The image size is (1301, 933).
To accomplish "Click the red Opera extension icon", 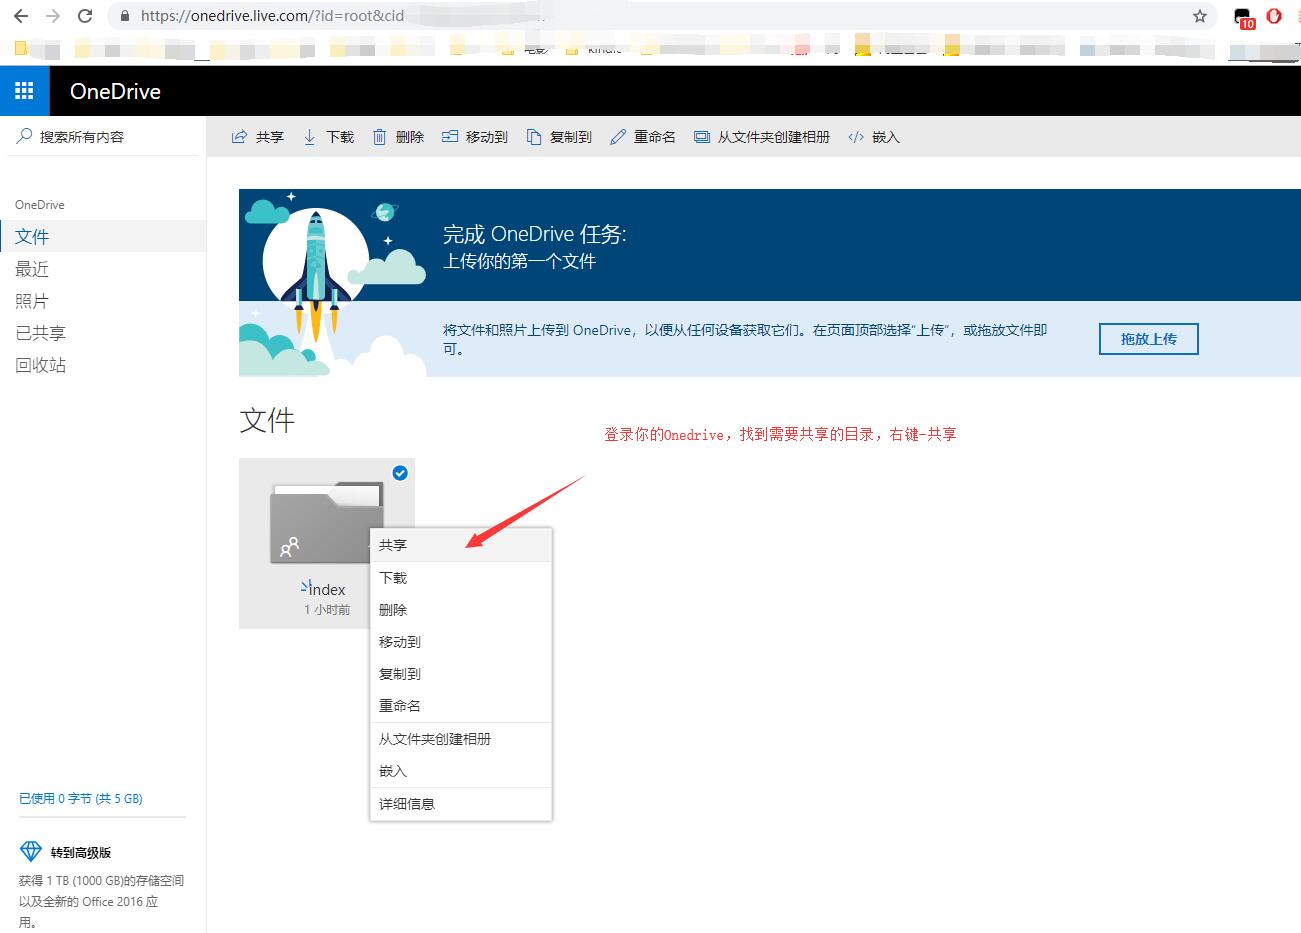I will [1274, 16].
